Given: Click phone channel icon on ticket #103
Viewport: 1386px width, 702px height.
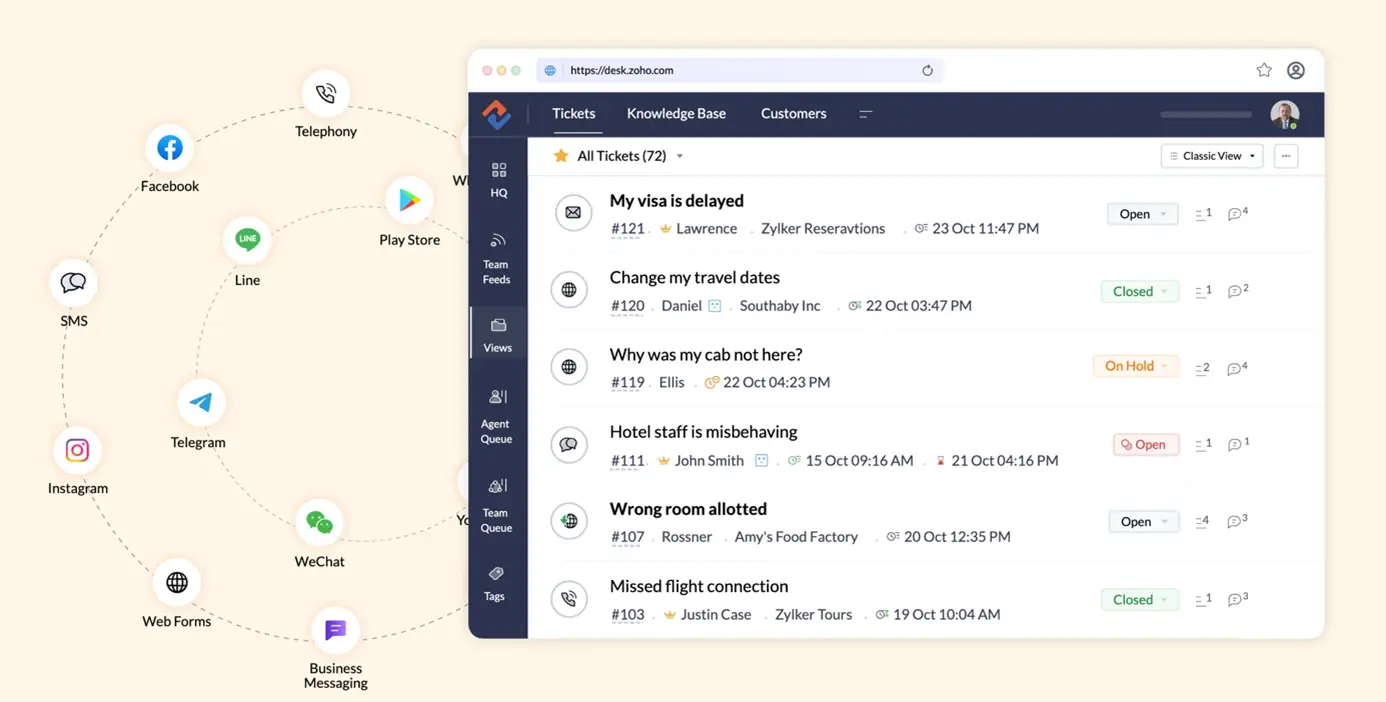Looking at the screenshot, I should click(569, 598).
